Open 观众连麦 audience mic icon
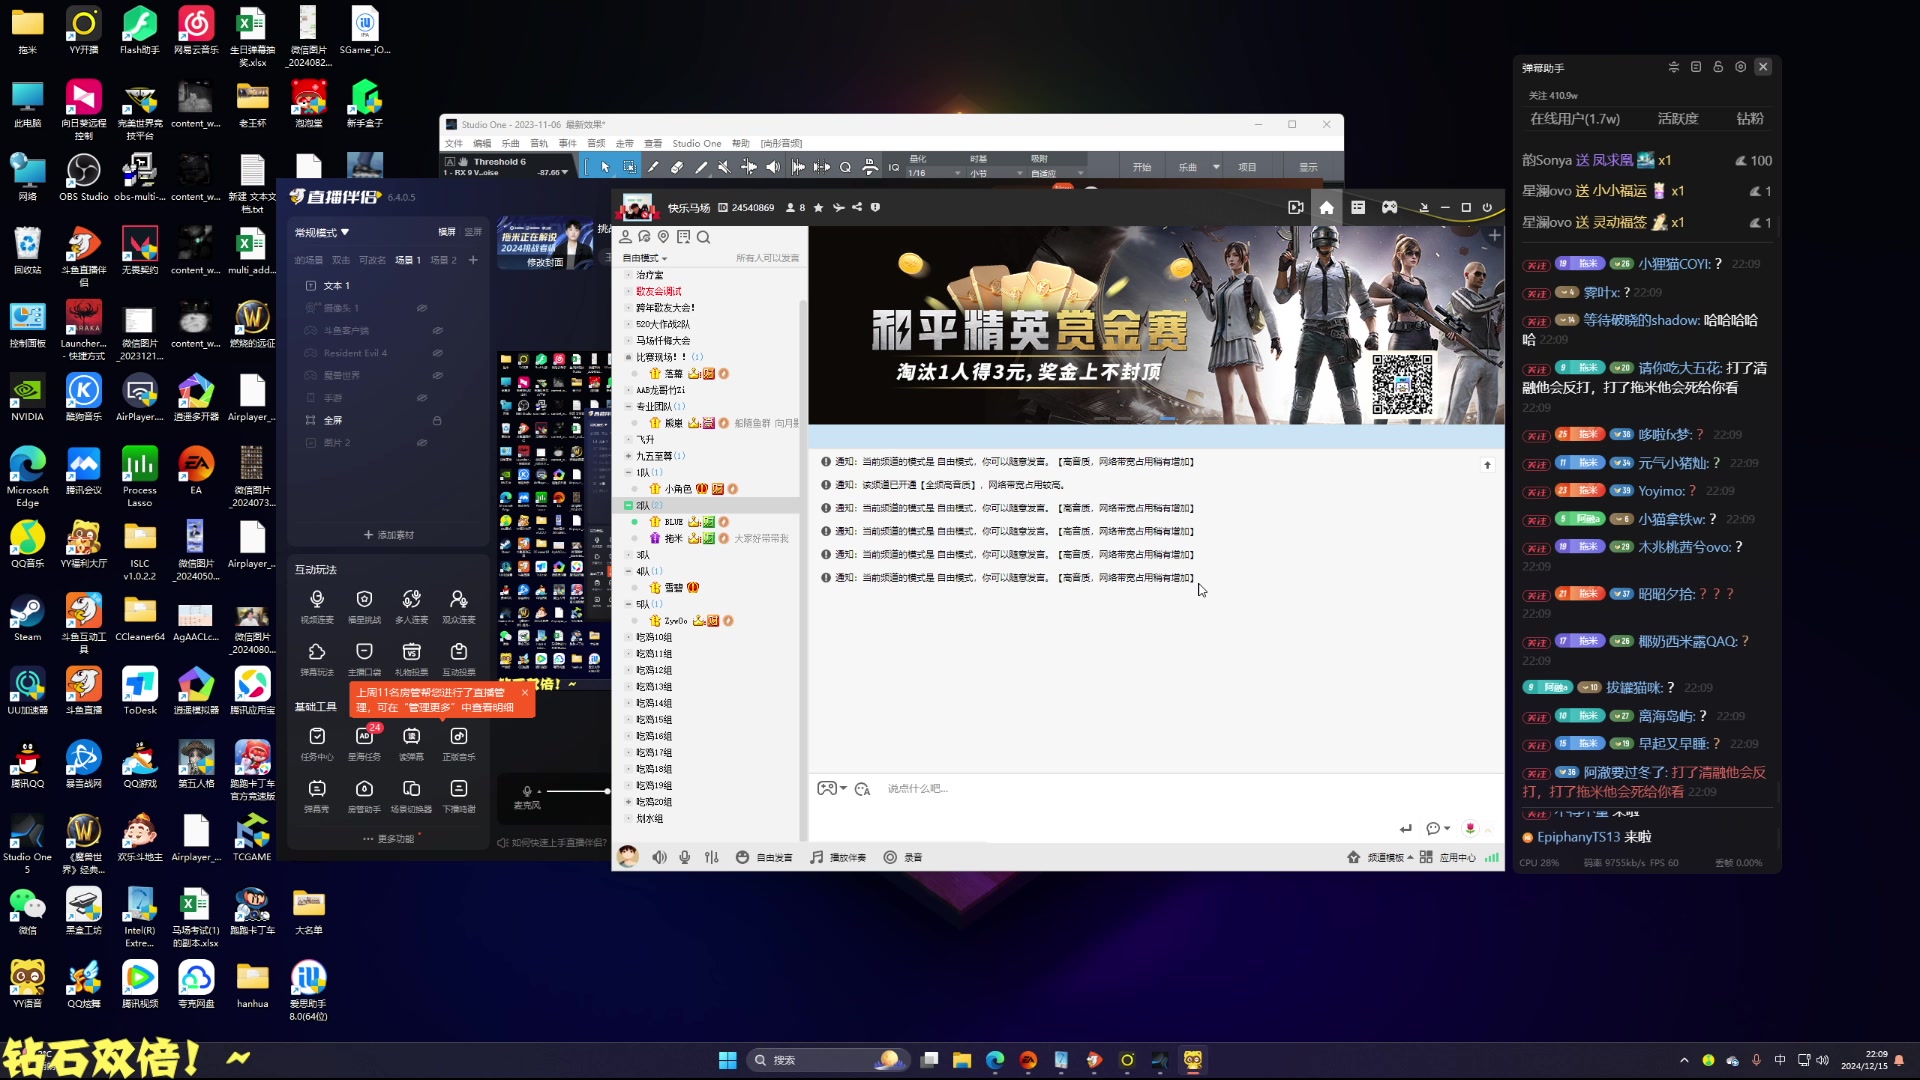Screen dimensions: 1920x1080 coord(458,605)
